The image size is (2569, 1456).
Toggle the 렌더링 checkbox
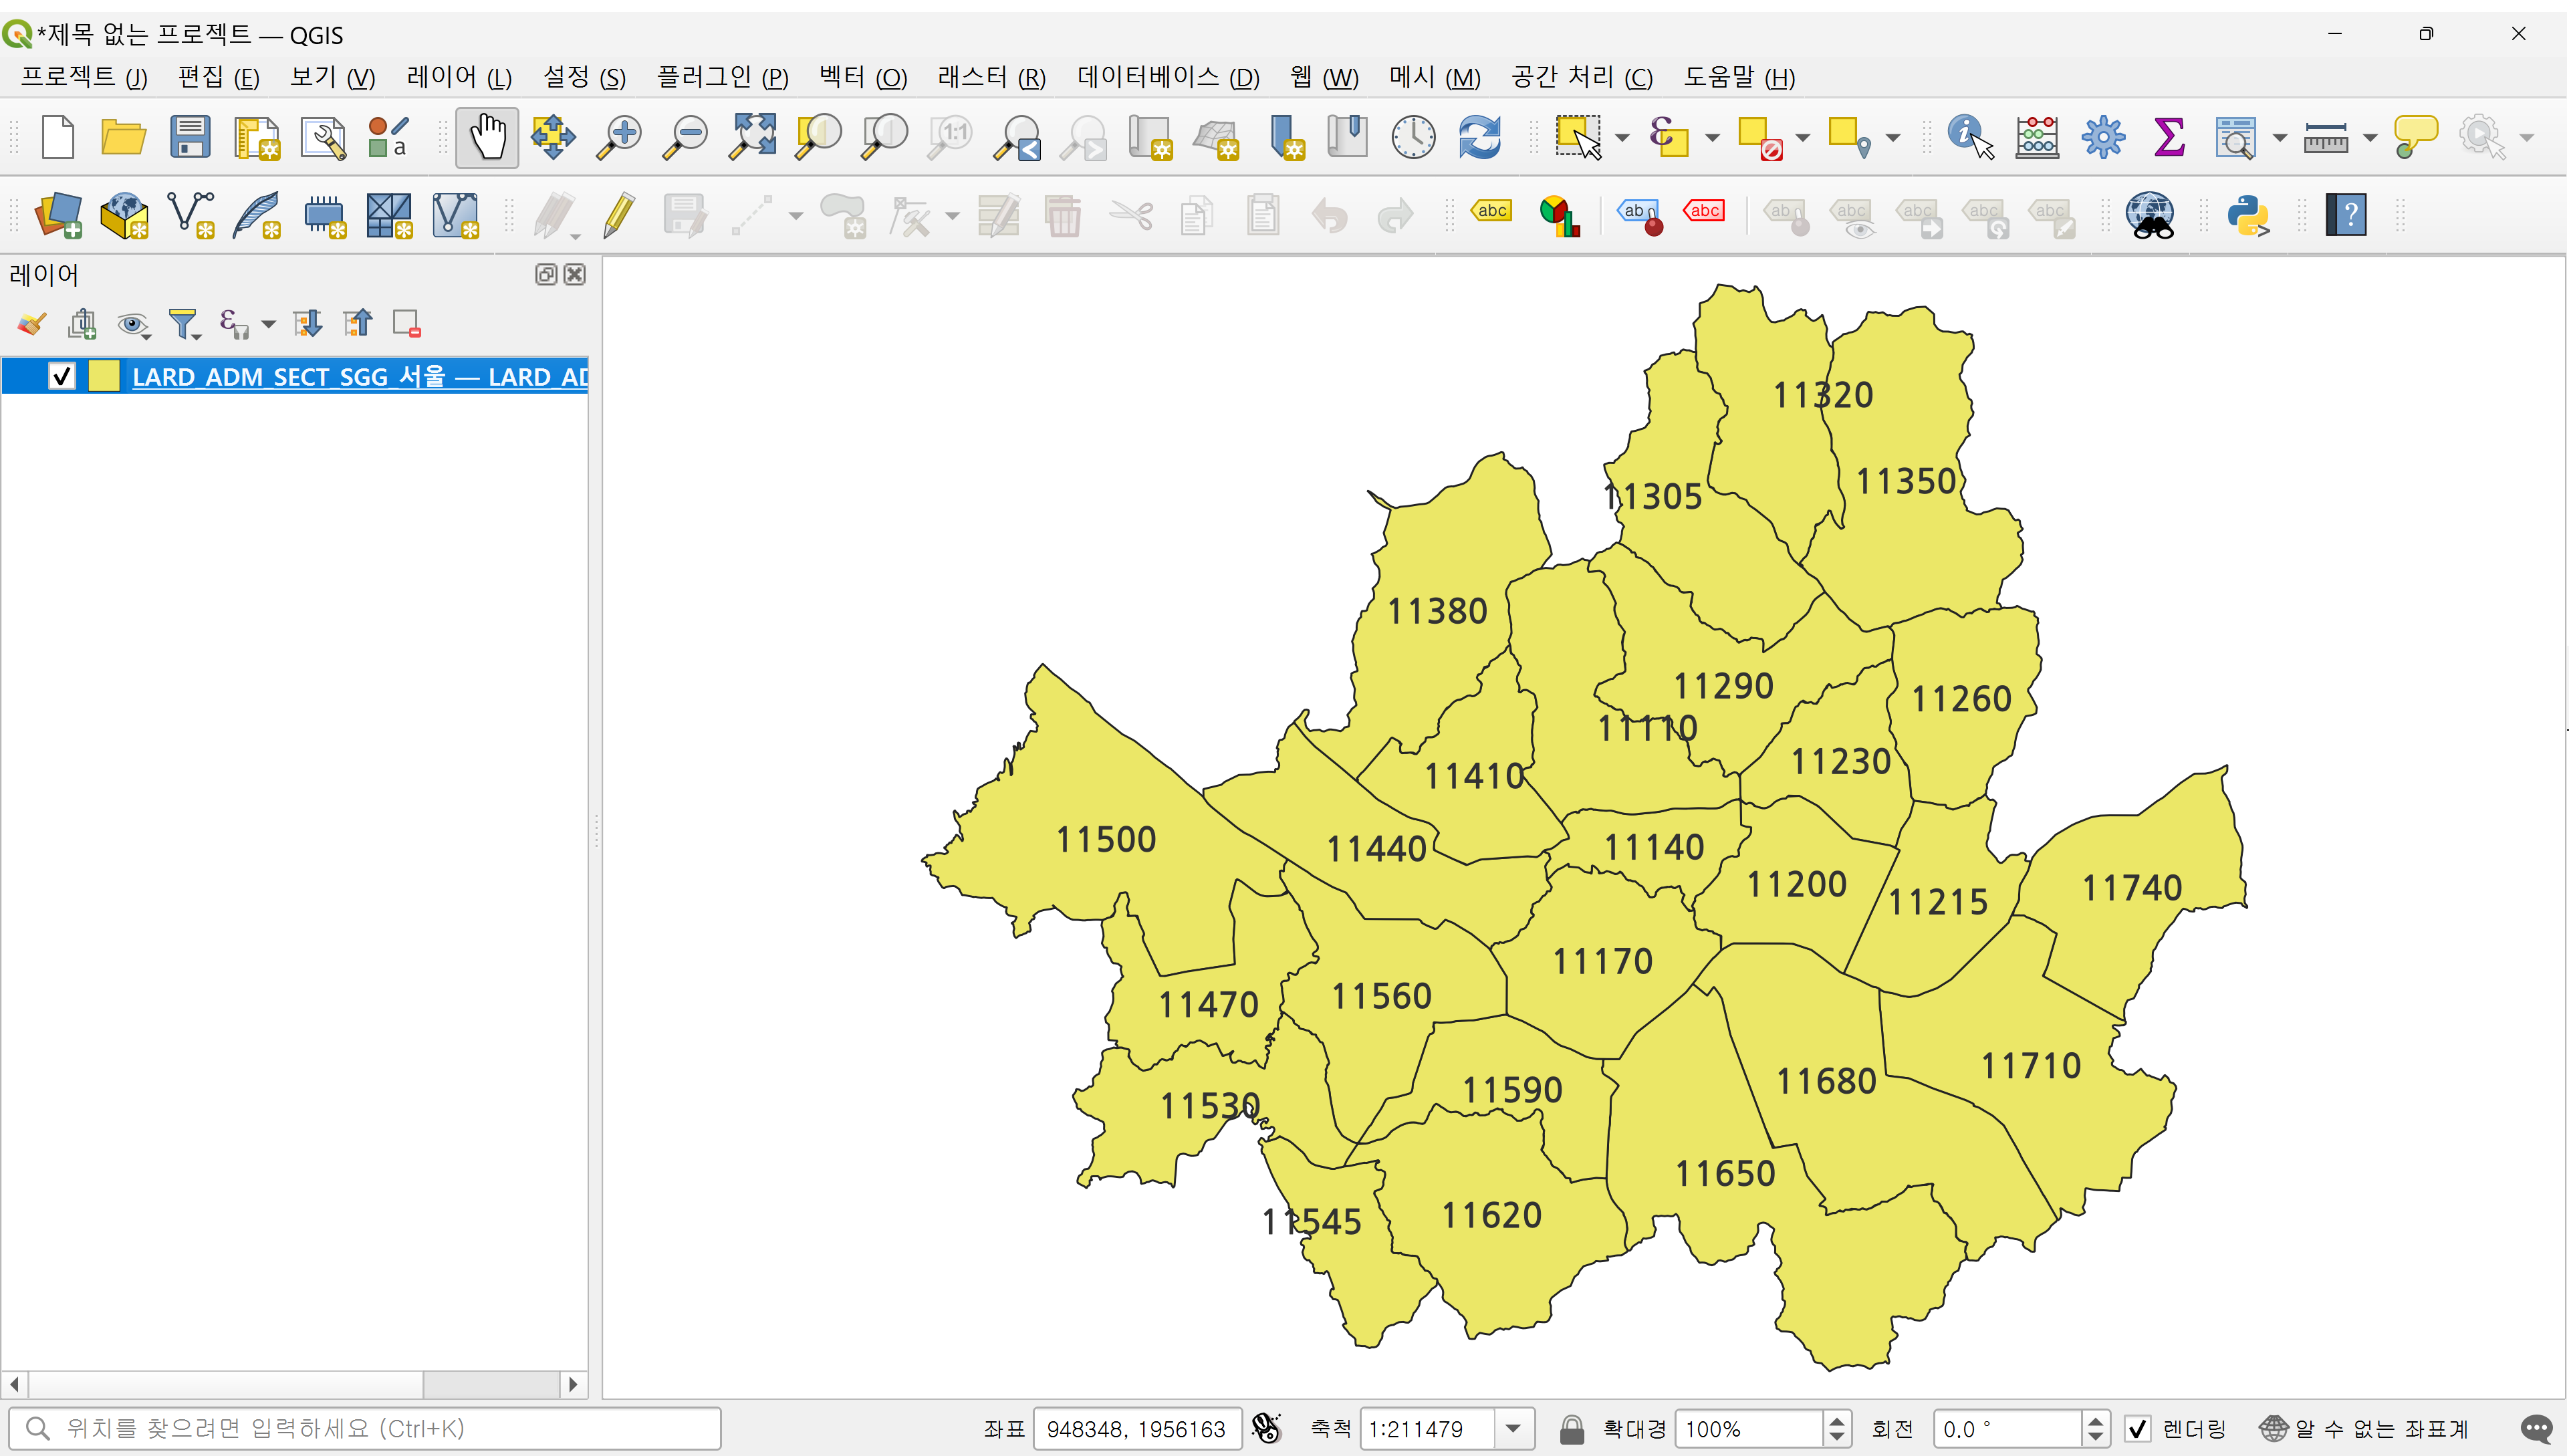[2137, 1429]
